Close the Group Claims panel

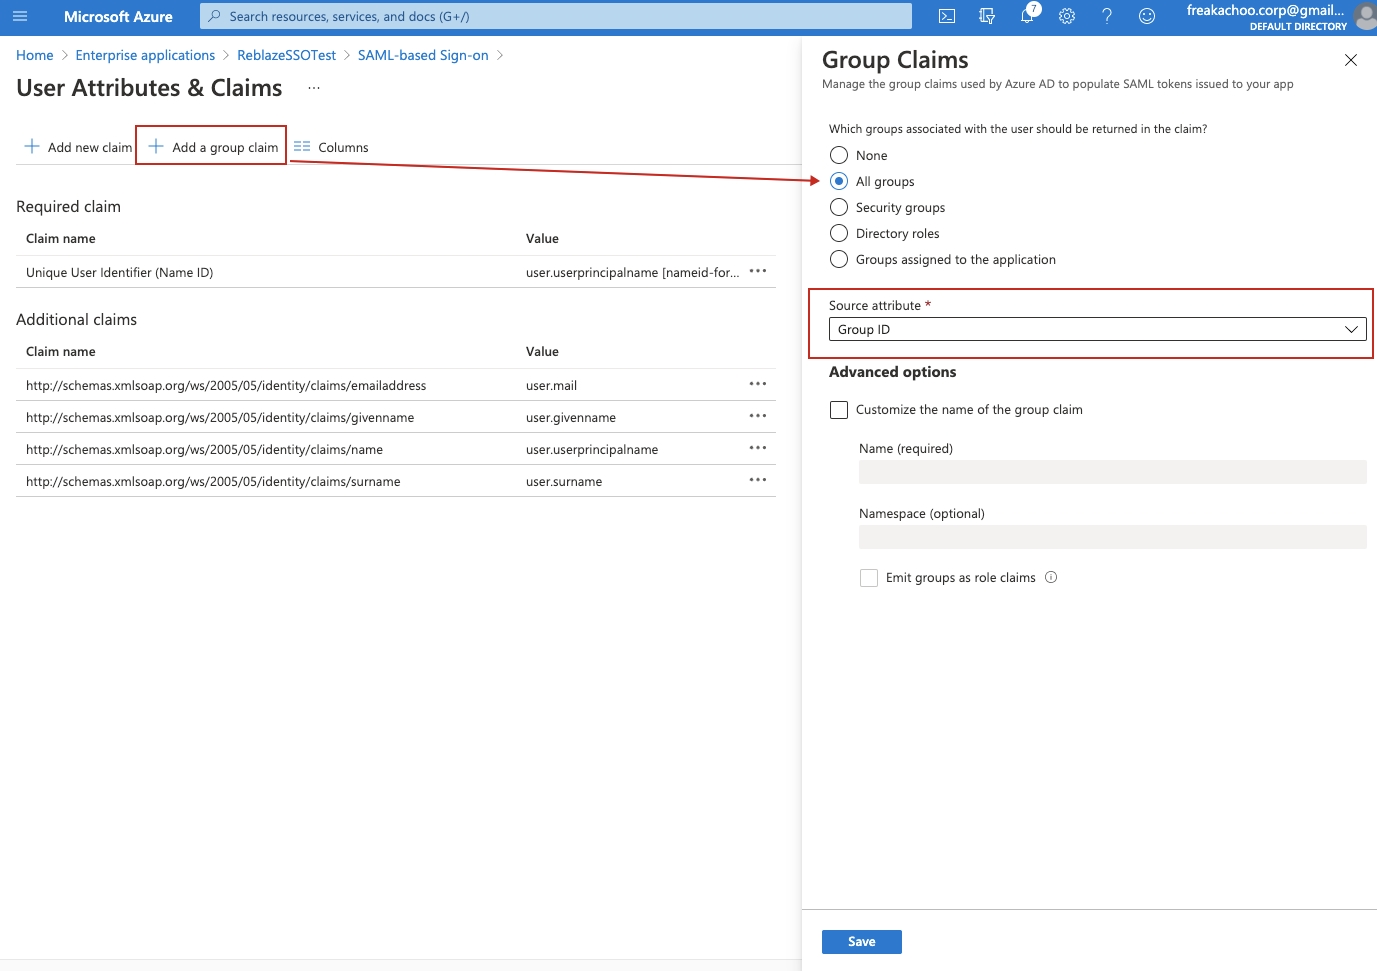[x=1351, y=60]
